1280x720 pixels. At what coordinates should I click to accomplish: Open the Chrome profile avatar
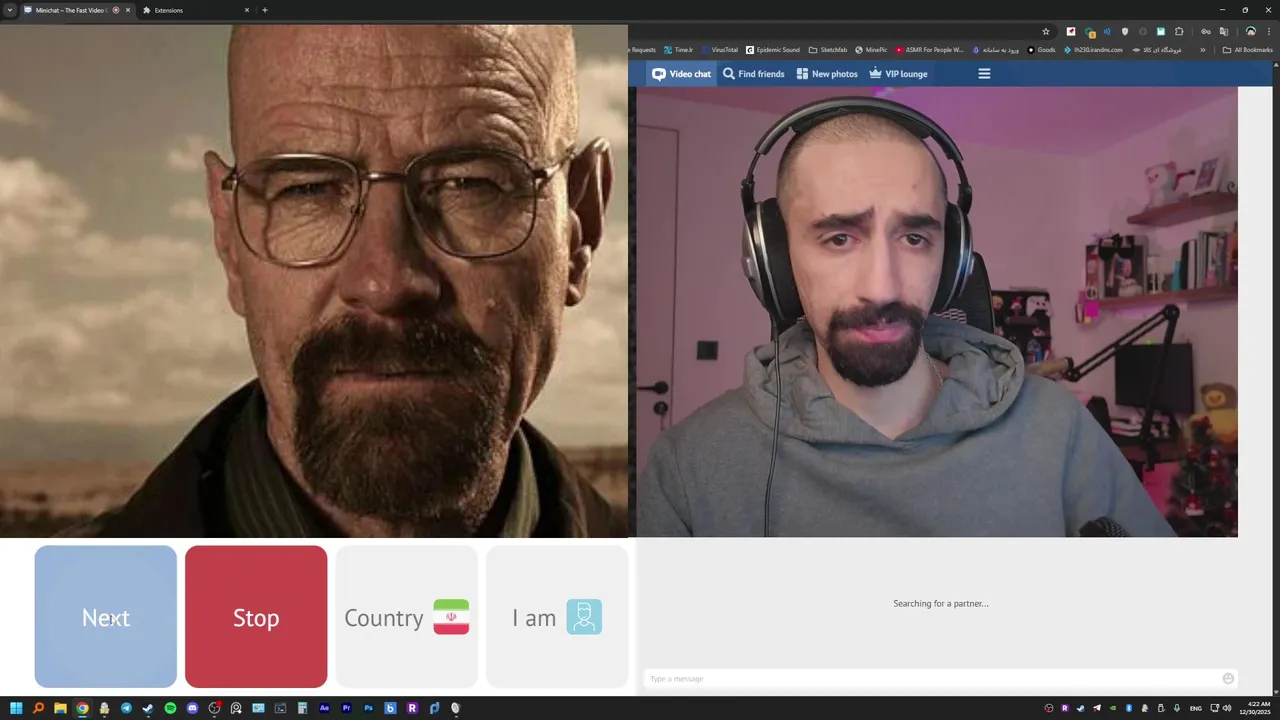[x=1251, y=32]
